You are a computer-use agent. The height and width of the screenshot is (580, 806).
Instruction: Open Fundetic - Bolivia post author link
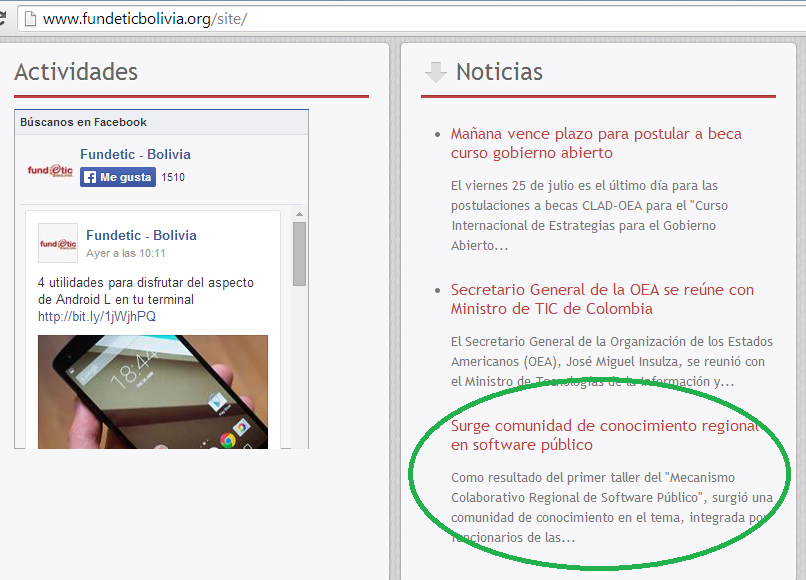click(141, 235)
